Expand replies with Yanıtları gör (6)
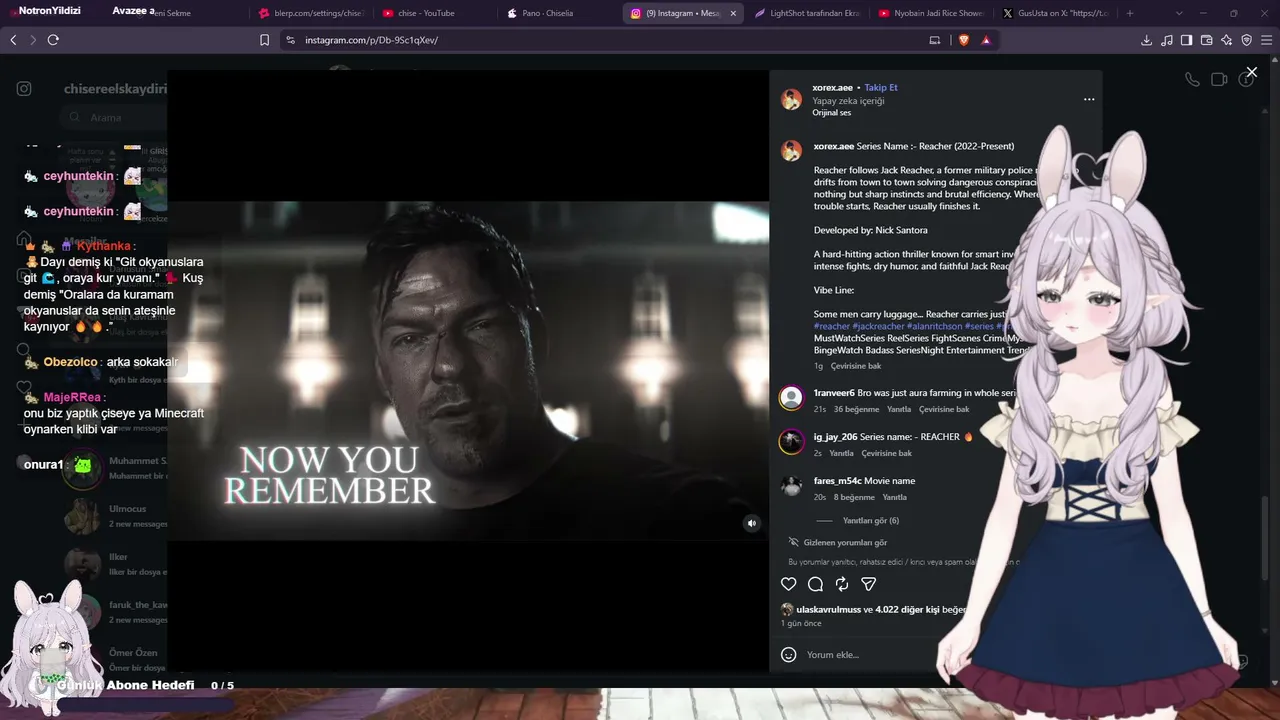This screenshot has width=1280, height=720. [x=871, y=521]
